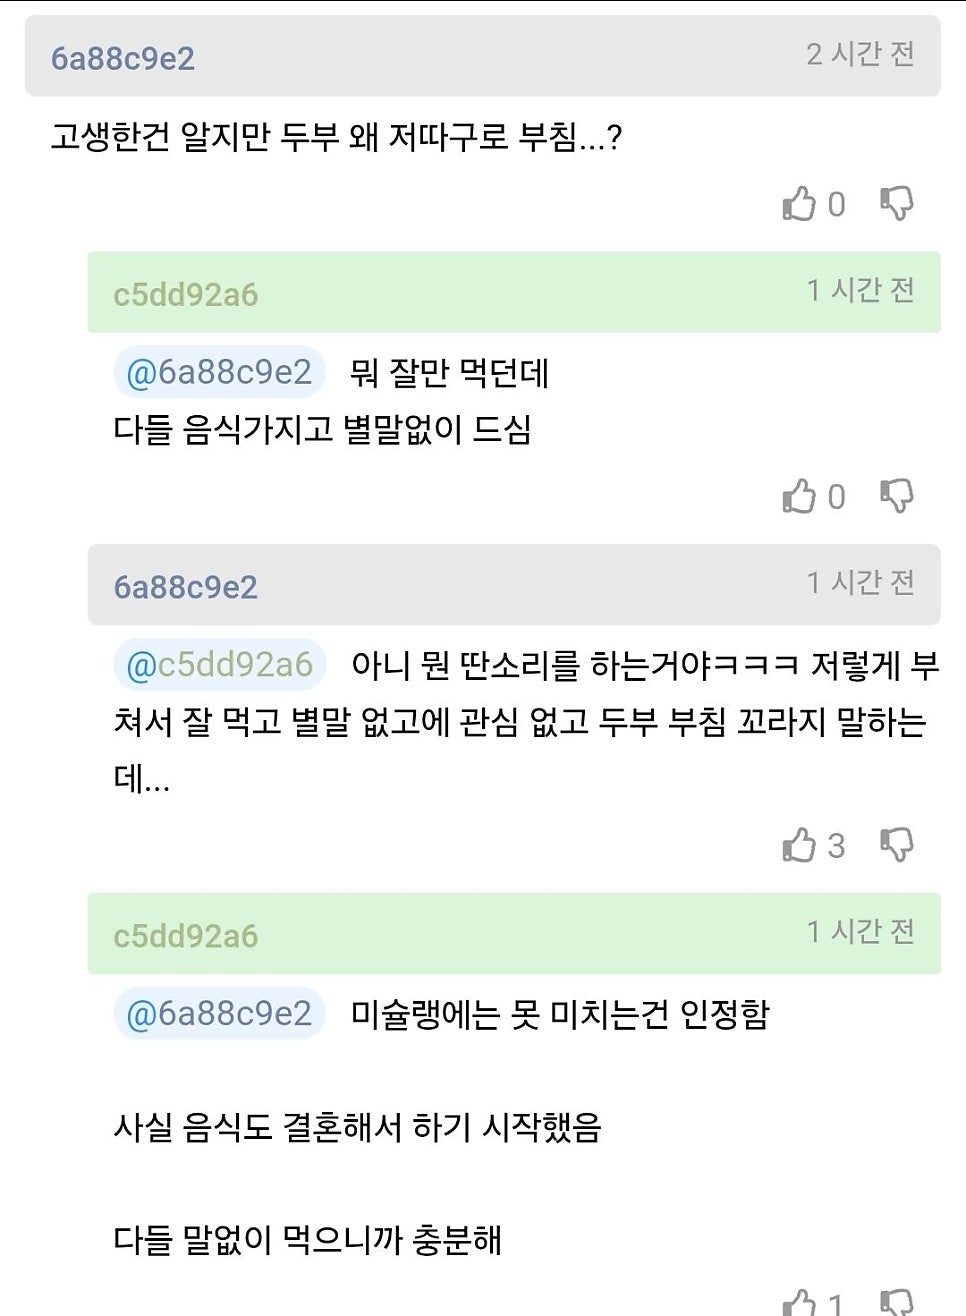Click timestamp on first c5dd92a6 reply
The image size is (966, 1316).
(860, 290)
